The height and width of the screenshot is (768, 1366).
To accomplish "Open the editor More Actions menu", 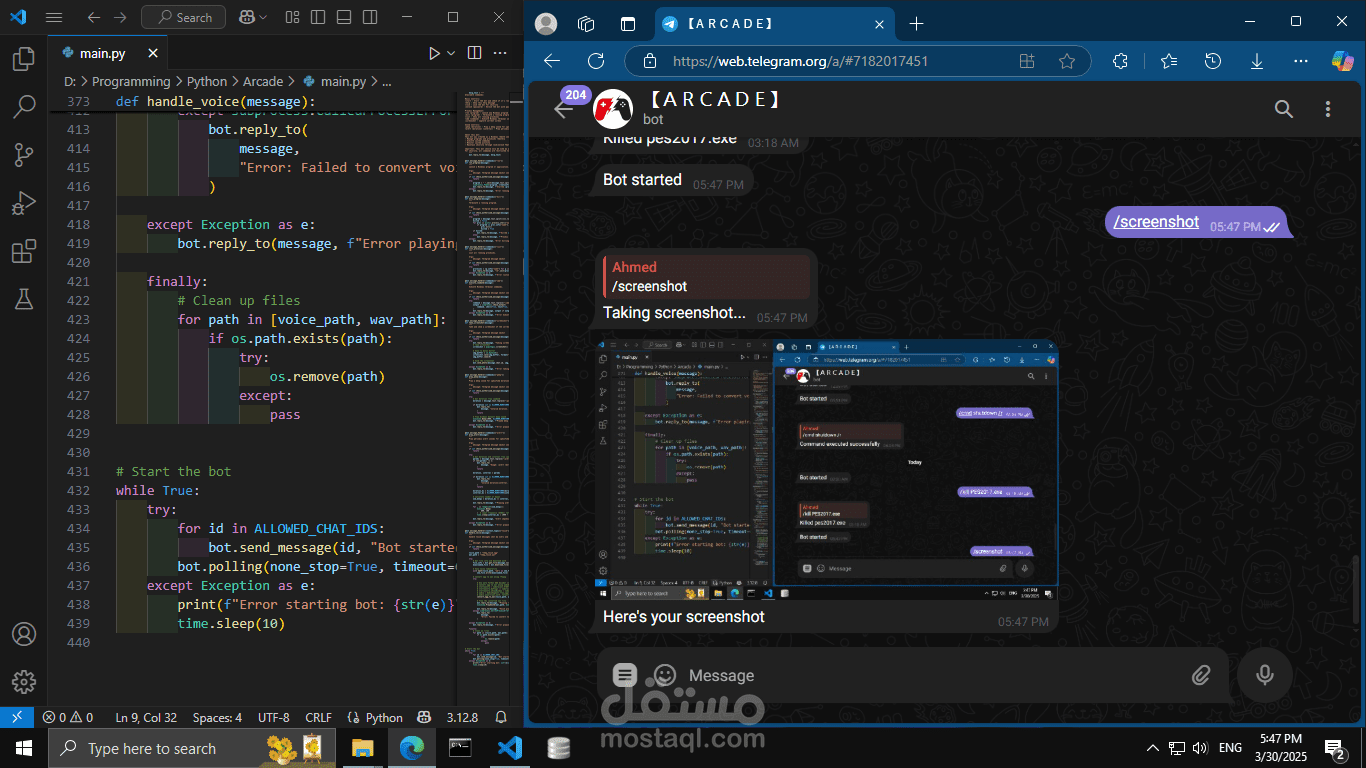I will (x=501, y=53).
